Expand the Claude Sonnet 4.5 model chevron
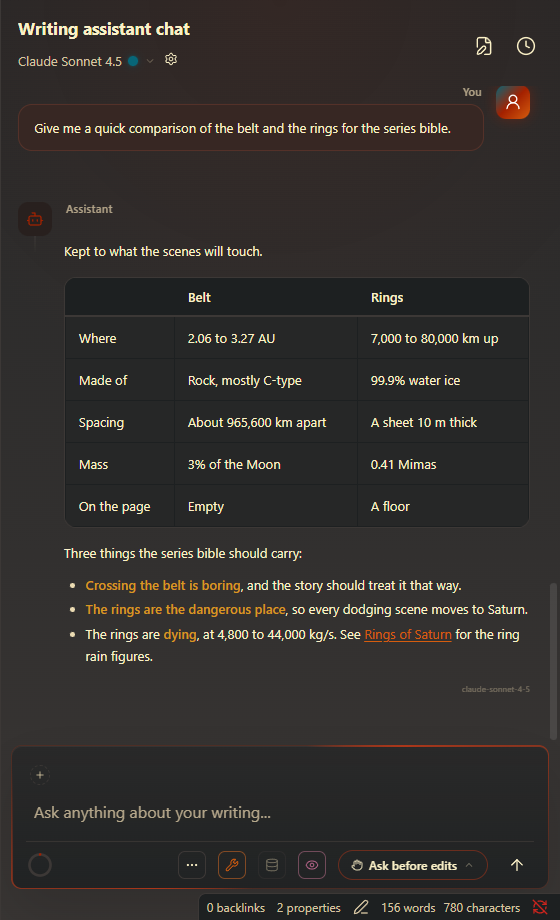Viewport: 560px width, 920px height. pos(150,61)
